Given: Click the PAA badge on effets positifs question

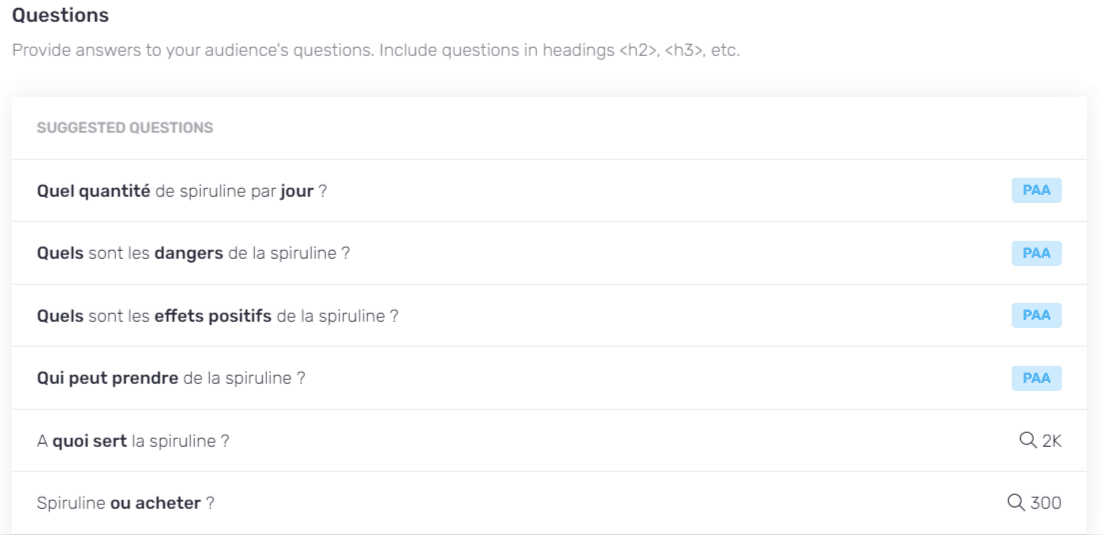Looking at the screenshot, I should pyautogui.click(x=1036, y=316).
